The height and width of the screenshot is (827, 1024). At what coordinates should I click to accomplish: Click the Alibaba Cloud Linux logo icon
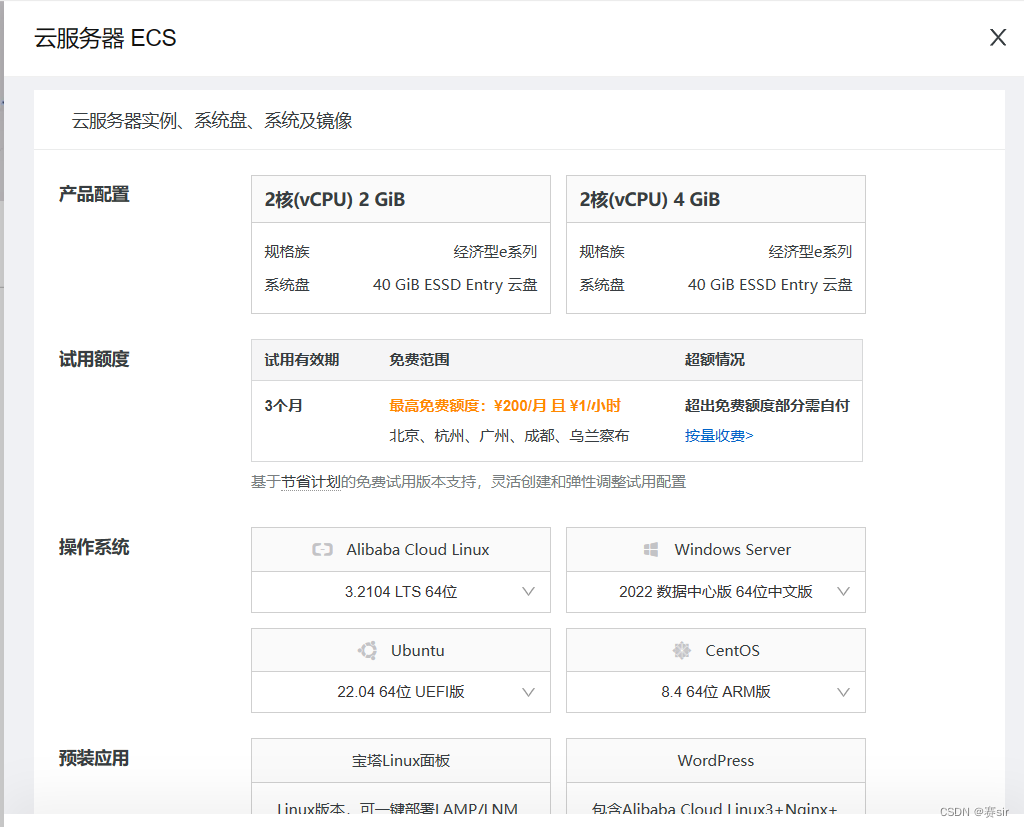point(323,549)
